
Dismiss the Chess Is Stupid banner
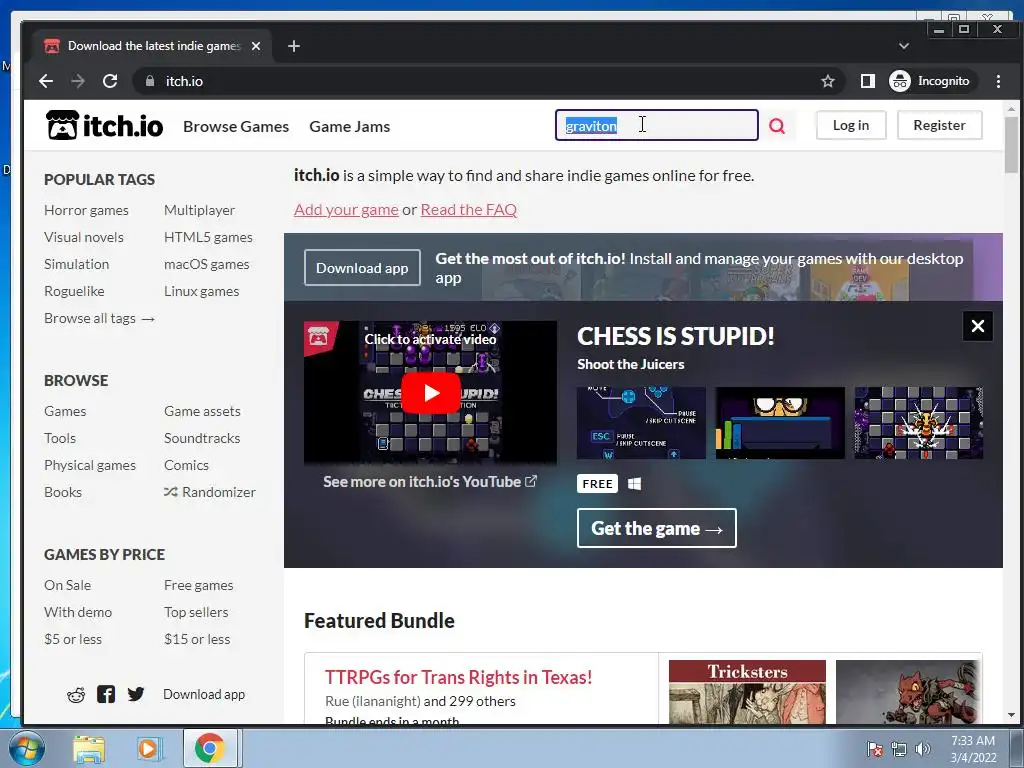coord(978,326)
